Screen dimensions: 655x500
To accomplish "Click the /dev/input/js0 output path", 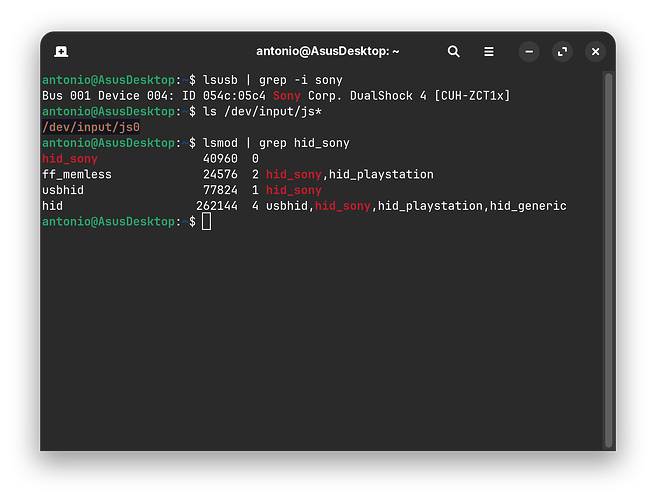I will [91, 127].
